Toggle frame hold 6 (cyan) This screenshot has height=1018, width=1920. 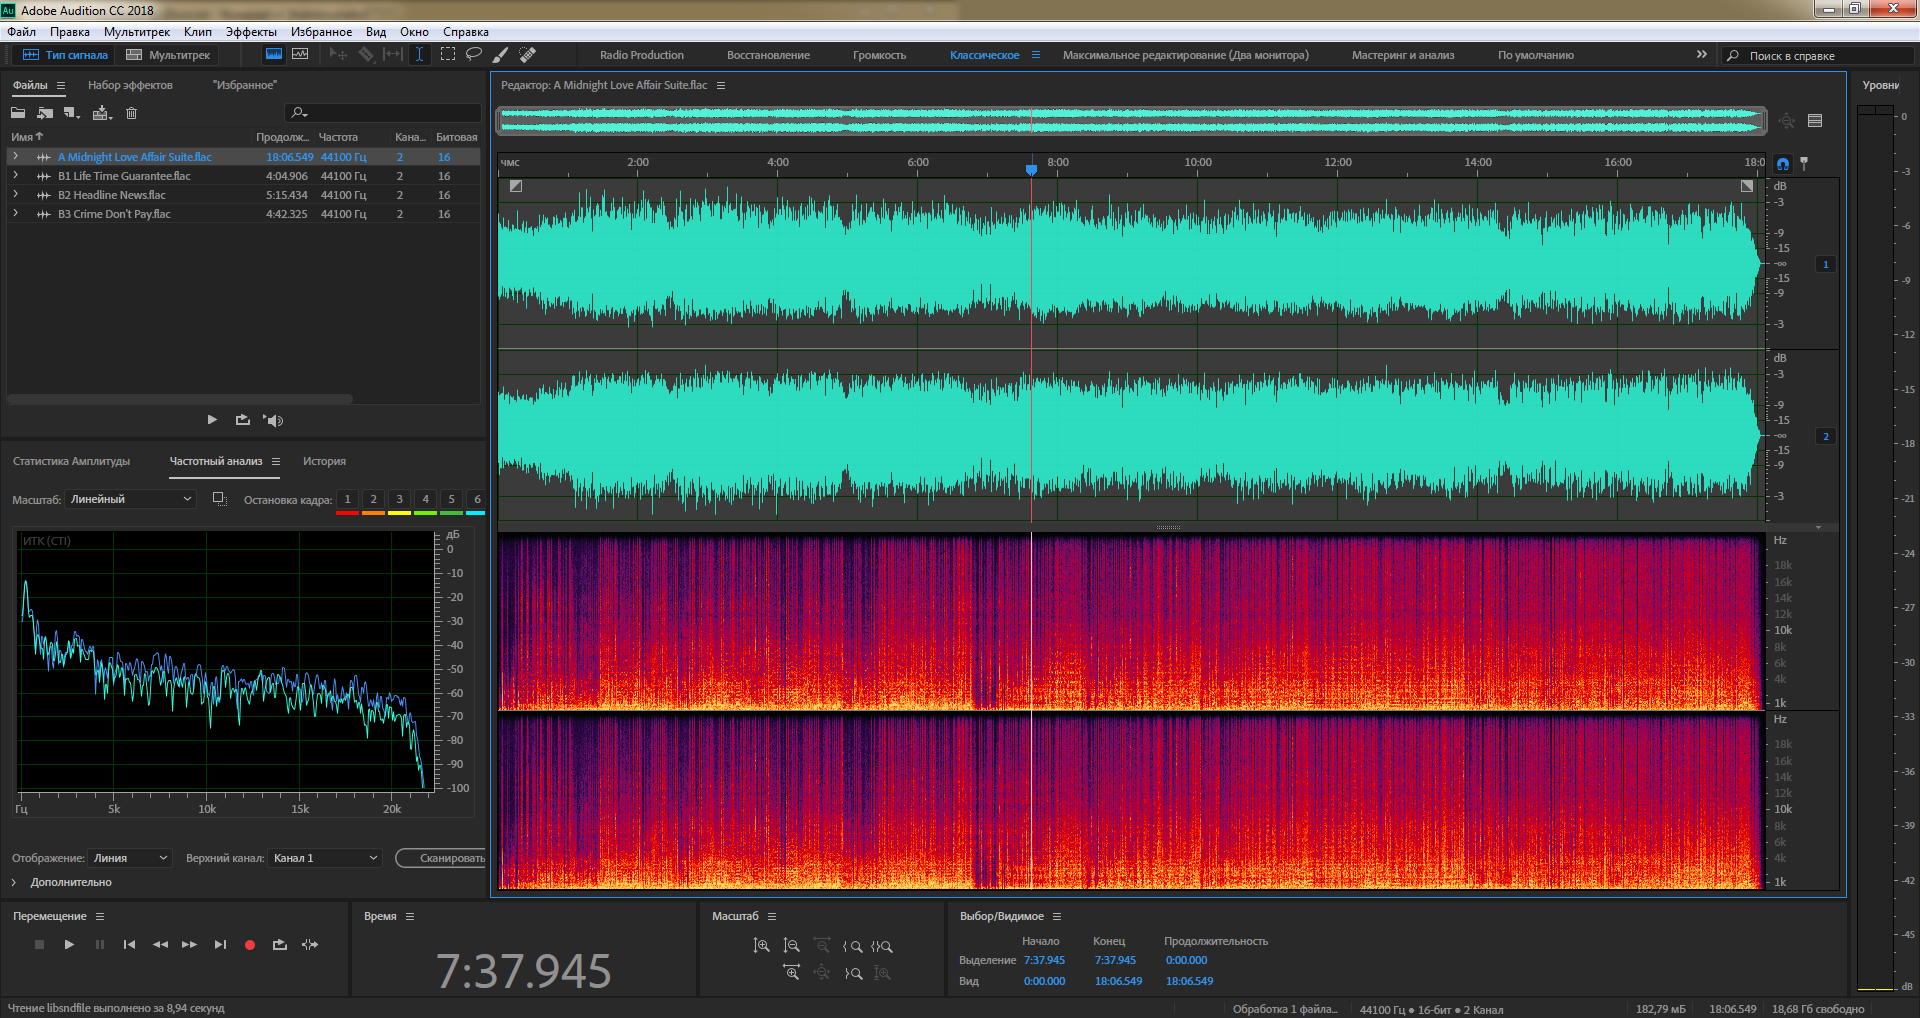point(477,500)
